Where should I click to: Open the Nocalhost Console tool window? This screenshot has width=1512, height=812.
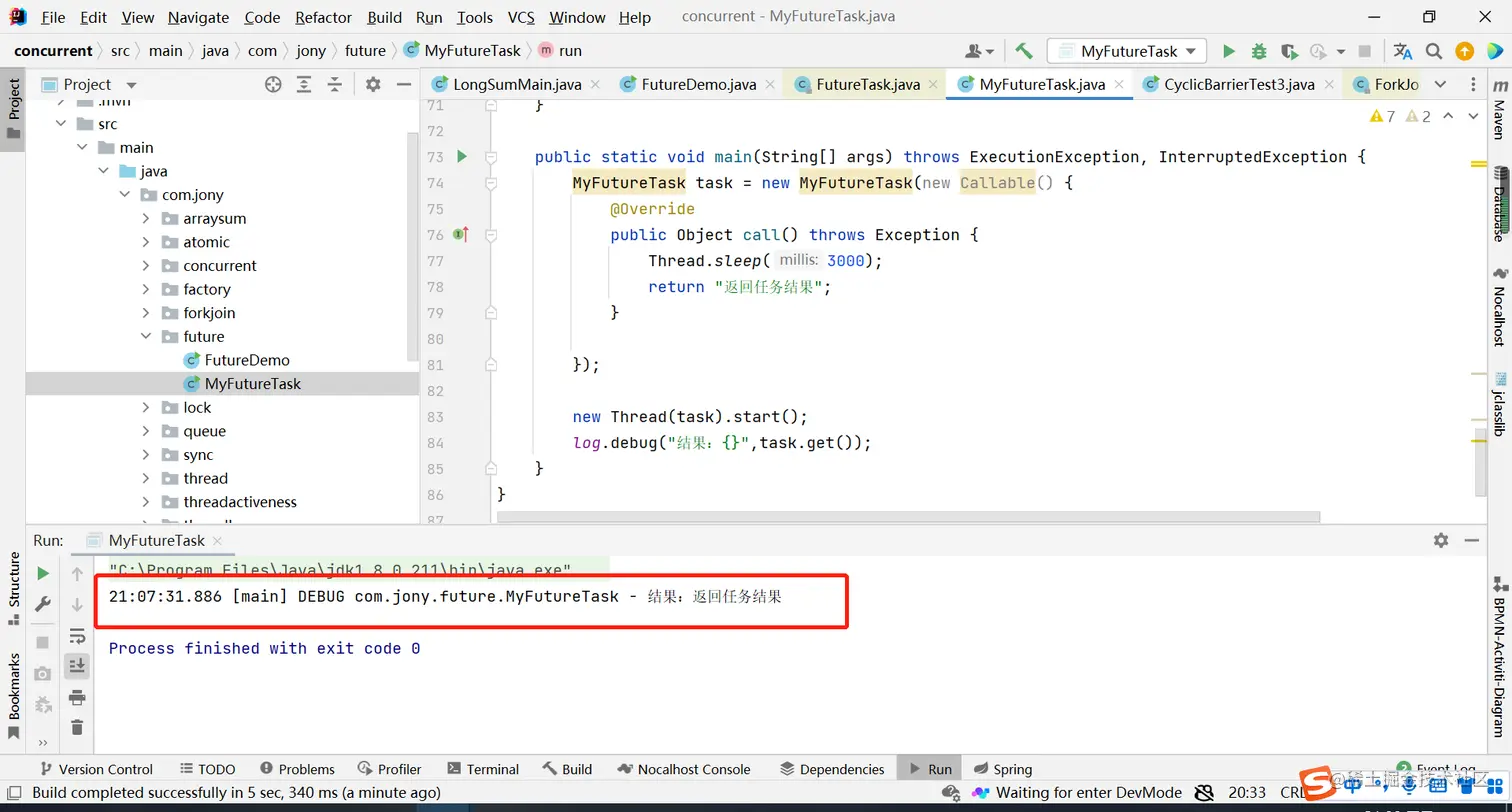tap(684, 769)
